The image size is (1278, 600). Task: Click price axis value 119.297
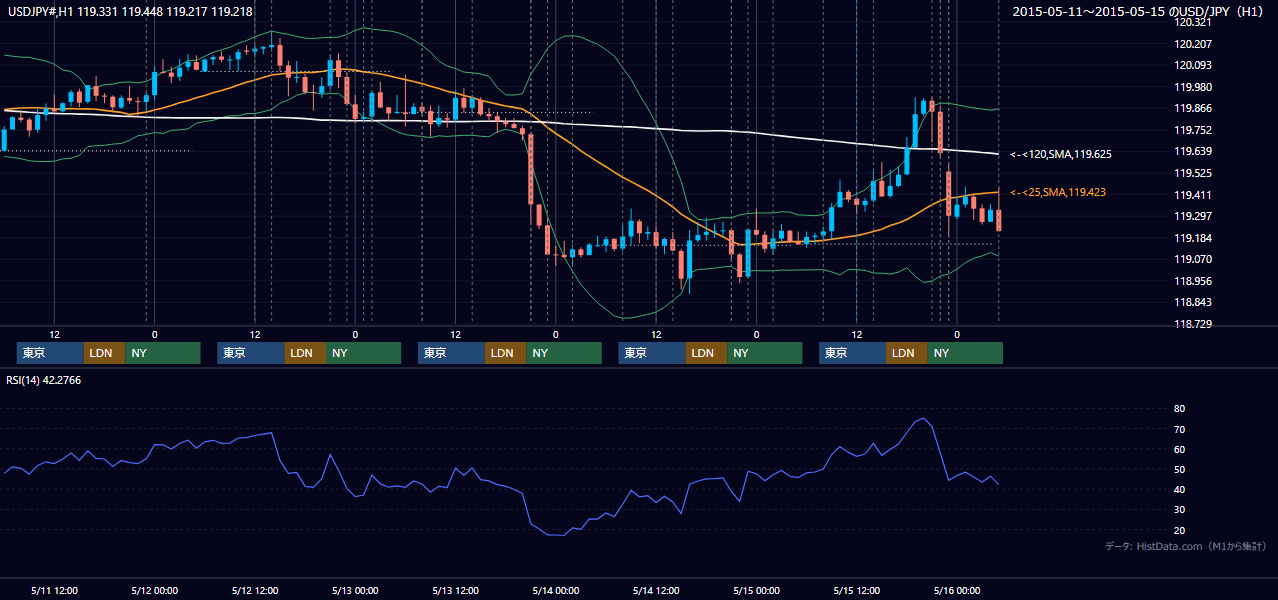1193,216
